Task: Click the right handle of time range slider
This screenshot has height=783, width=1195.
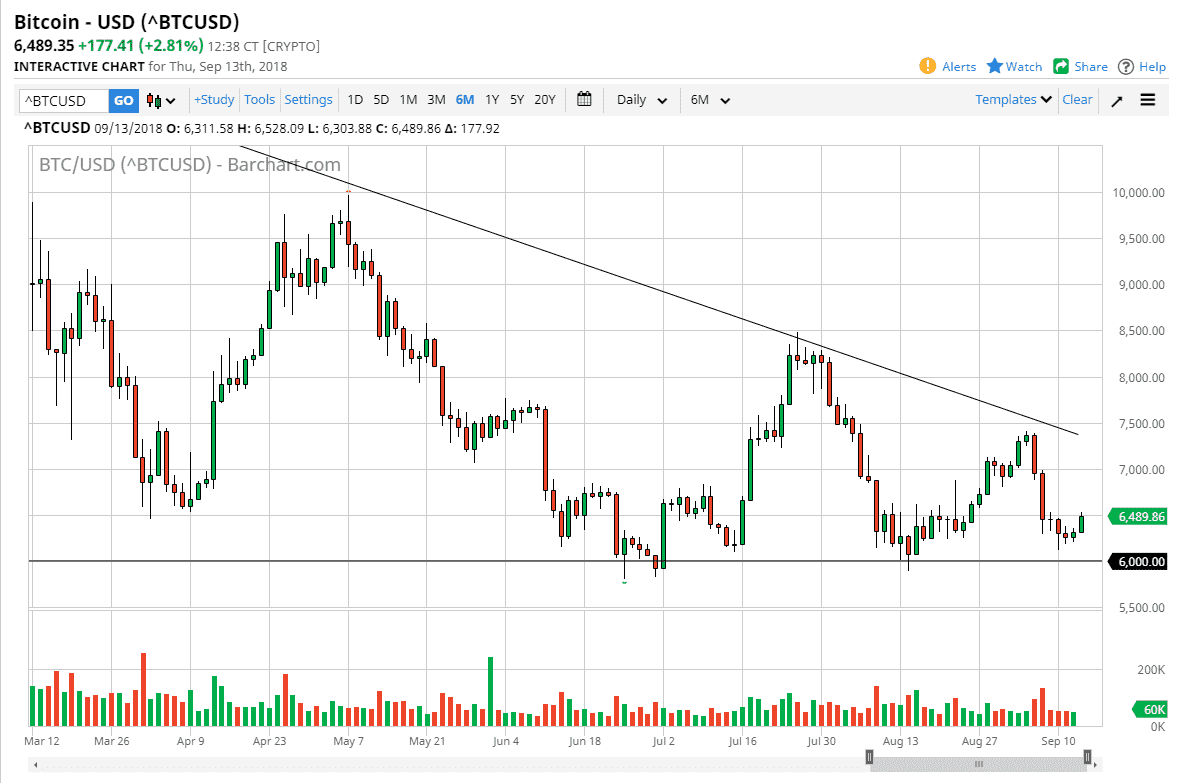Action: coord(1087,764)
